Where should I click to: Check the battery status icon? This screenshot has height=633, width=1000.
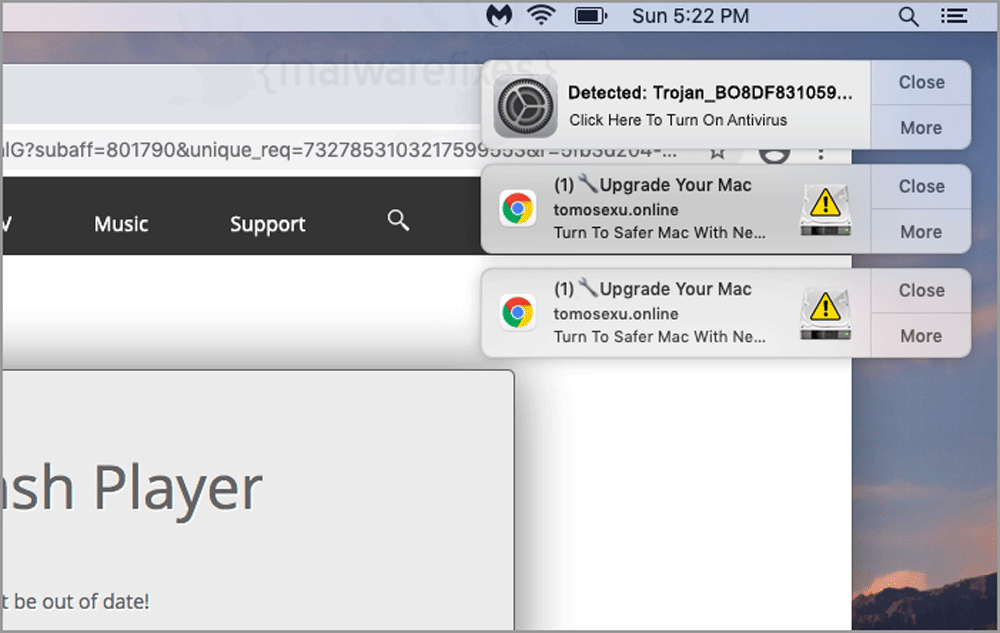[x=590, y=15]
